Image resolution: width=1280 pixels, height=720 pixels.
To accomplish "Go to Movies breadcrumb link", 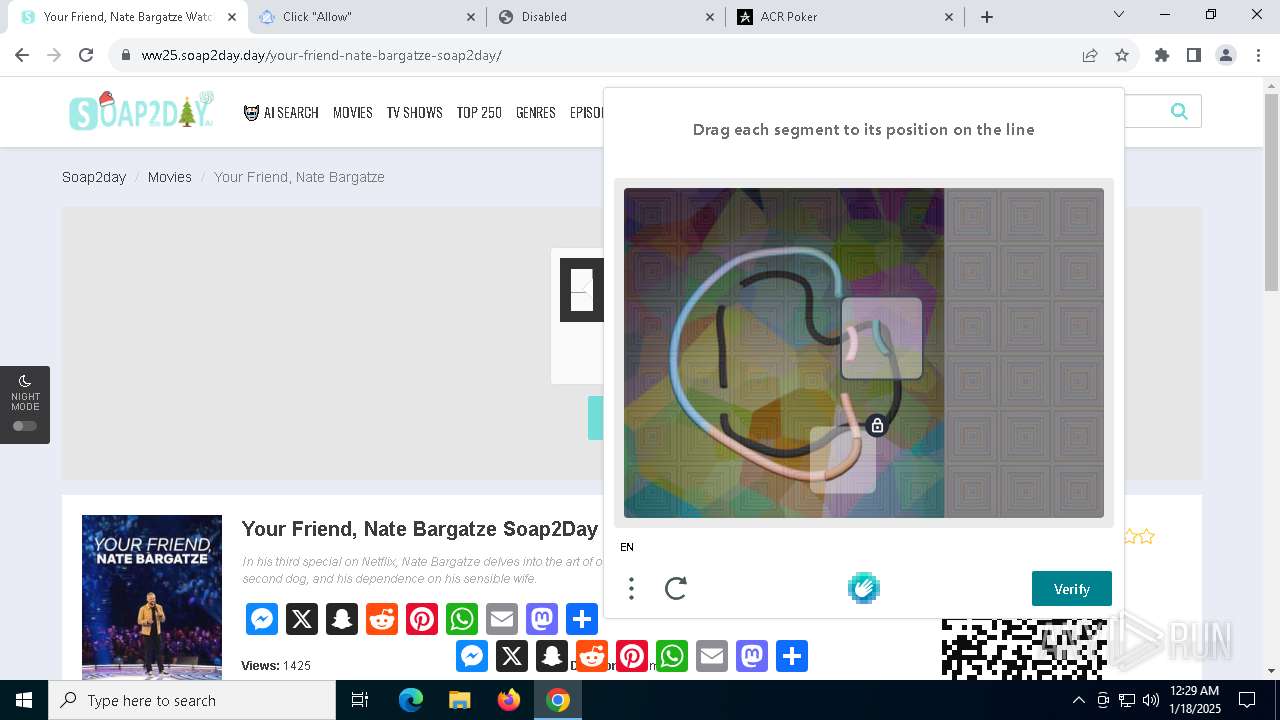I will [x=170, y=177].
